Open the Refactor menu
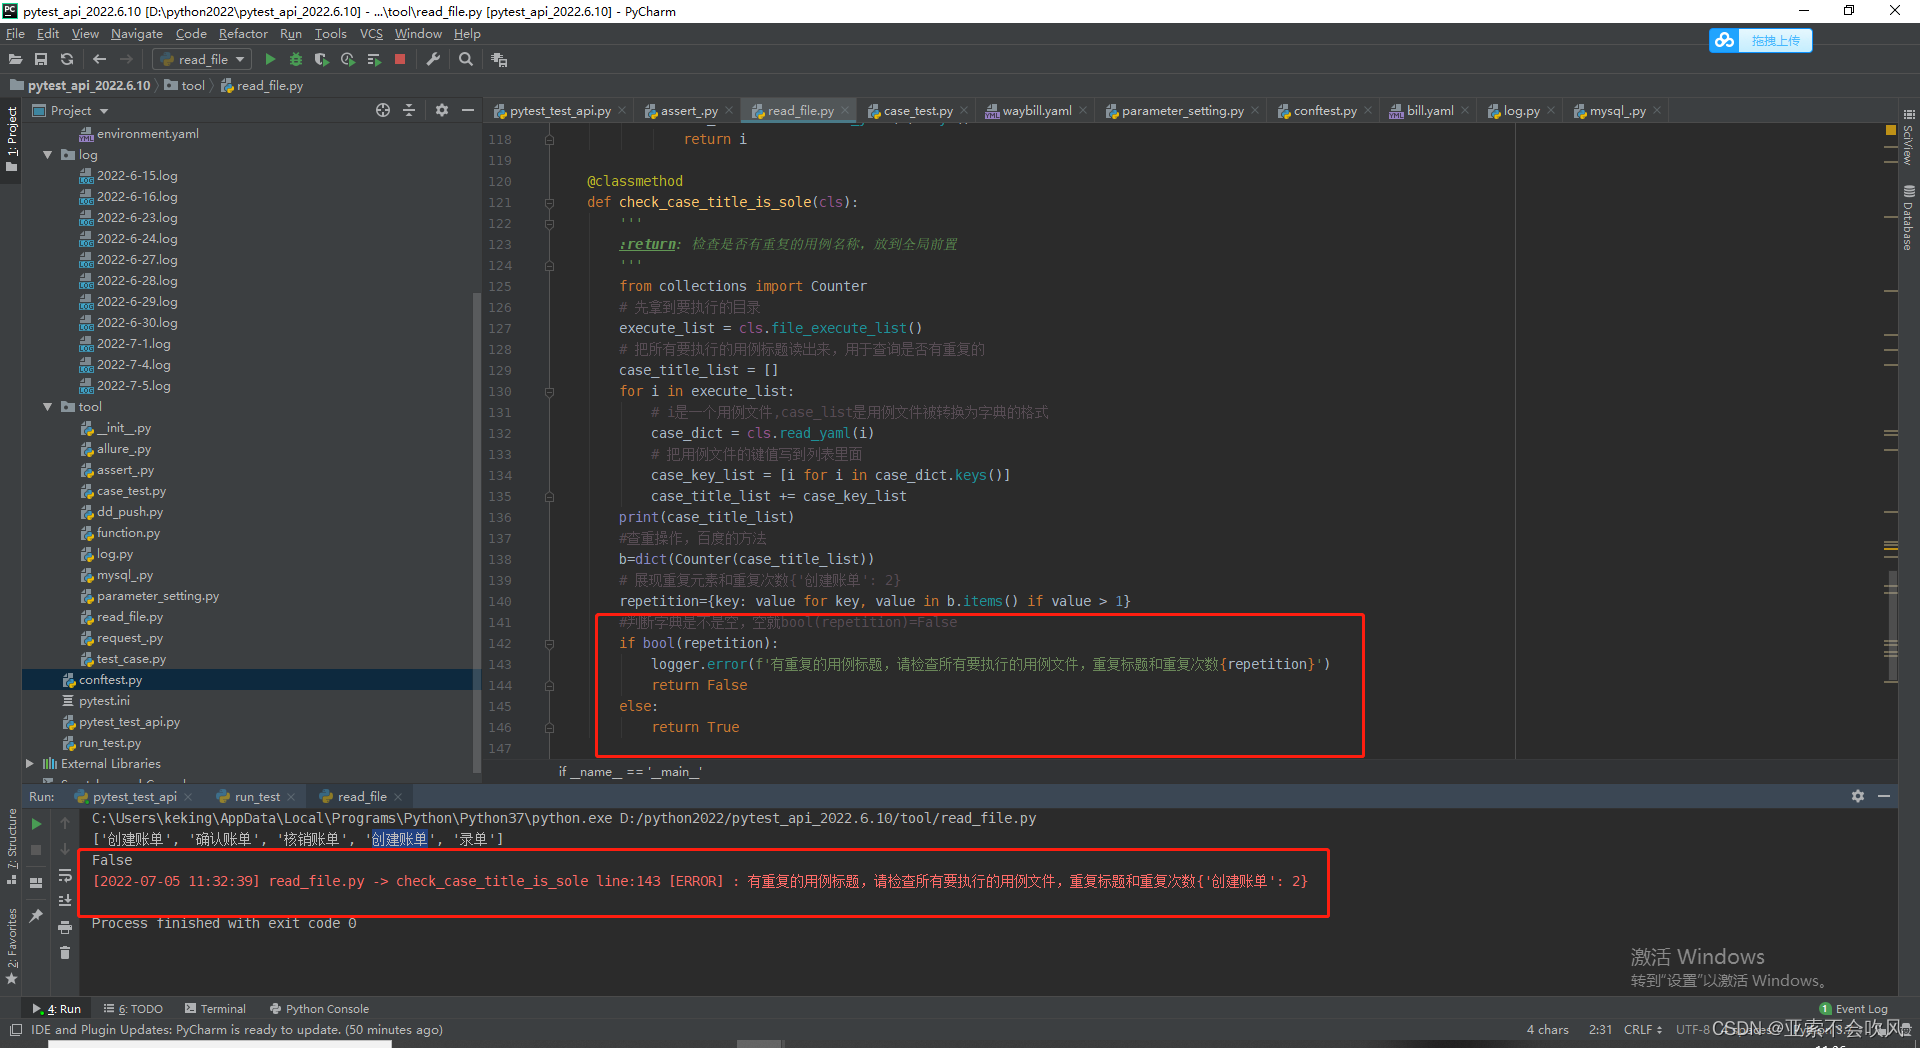 pyautogui.click(x=243, y=34)
